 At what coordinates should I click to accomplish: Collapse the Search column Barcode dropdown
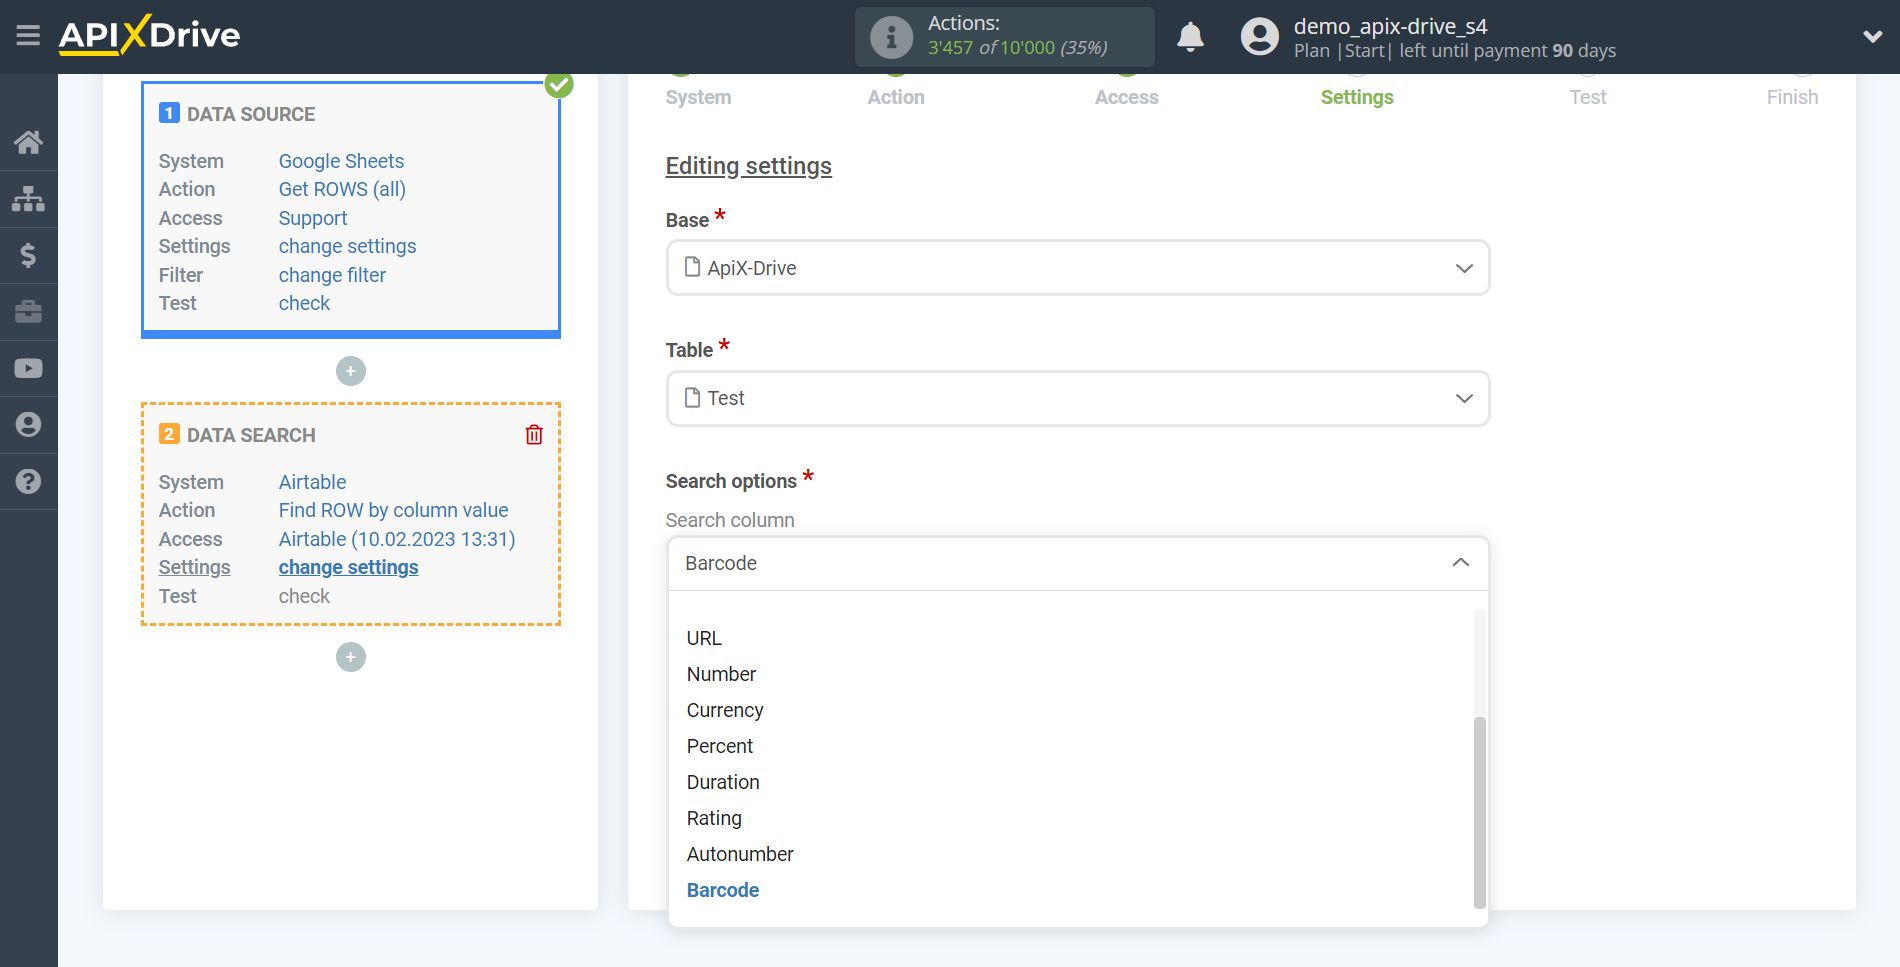(x=1078, y=563)
